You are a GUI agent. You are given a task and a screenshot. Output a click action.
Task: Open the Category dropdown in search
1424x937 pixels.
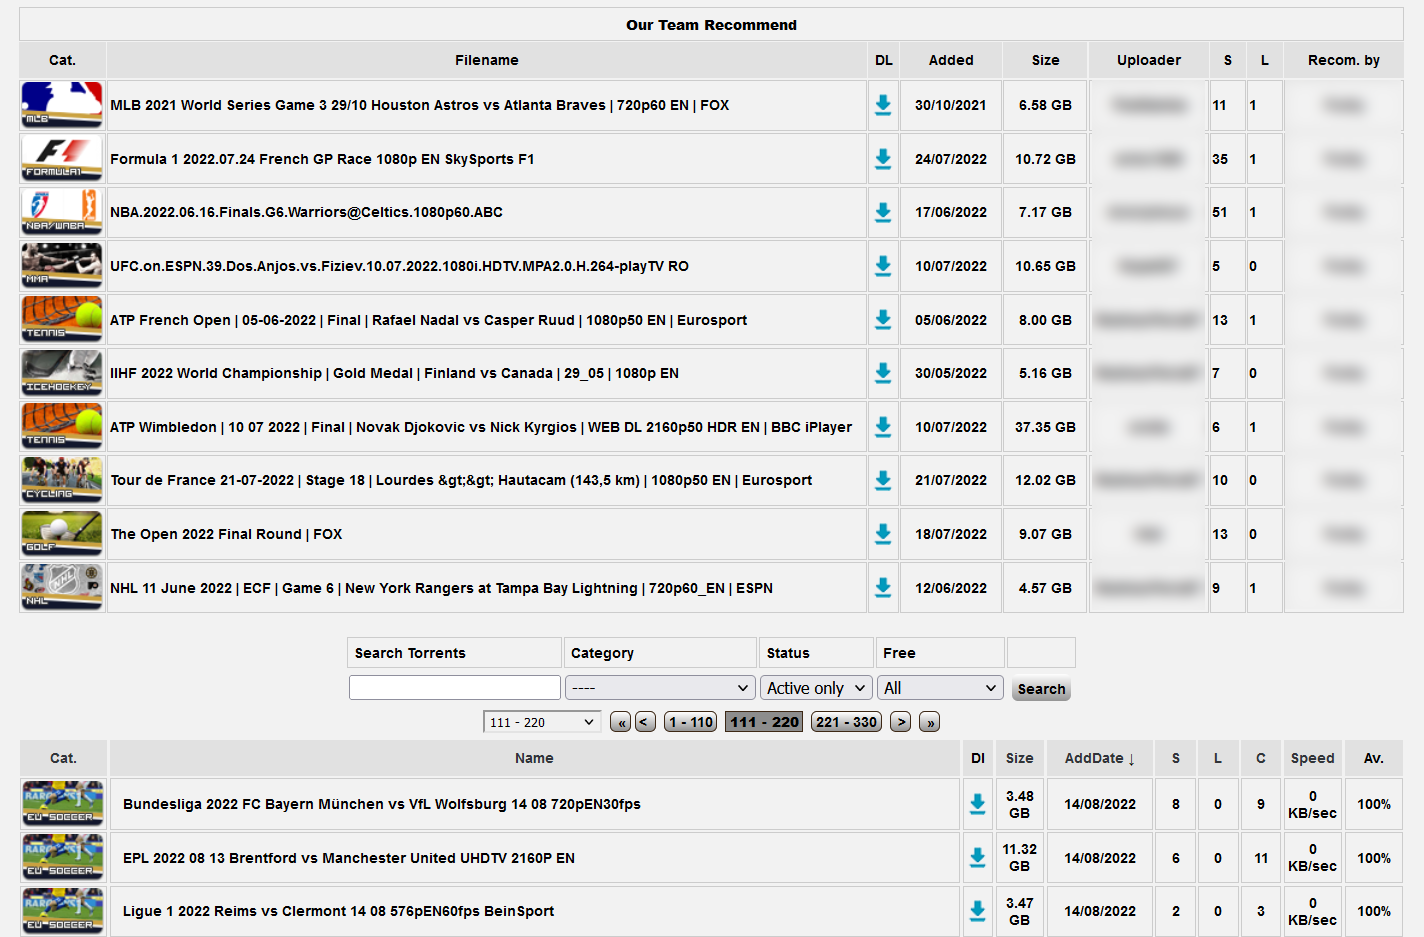coord(659,688)
